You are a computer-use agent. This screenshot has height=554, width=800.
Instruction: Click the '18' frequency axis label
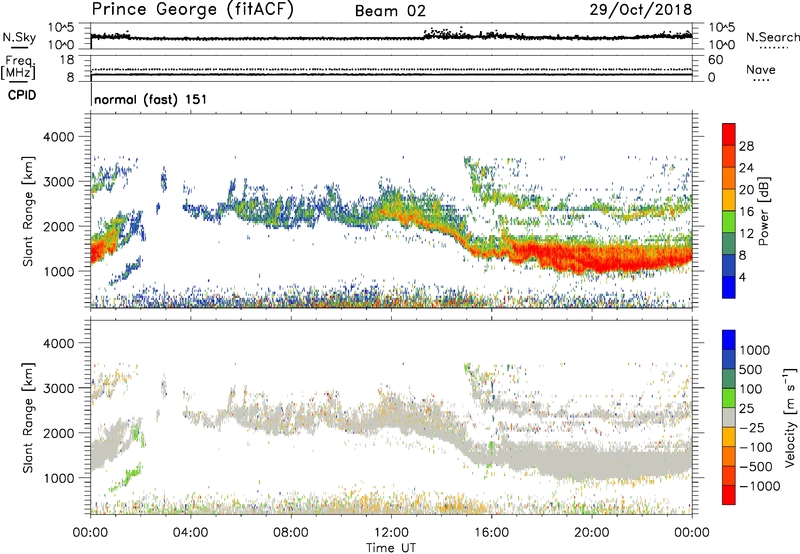pyautogui.click(x=67, y=60)
